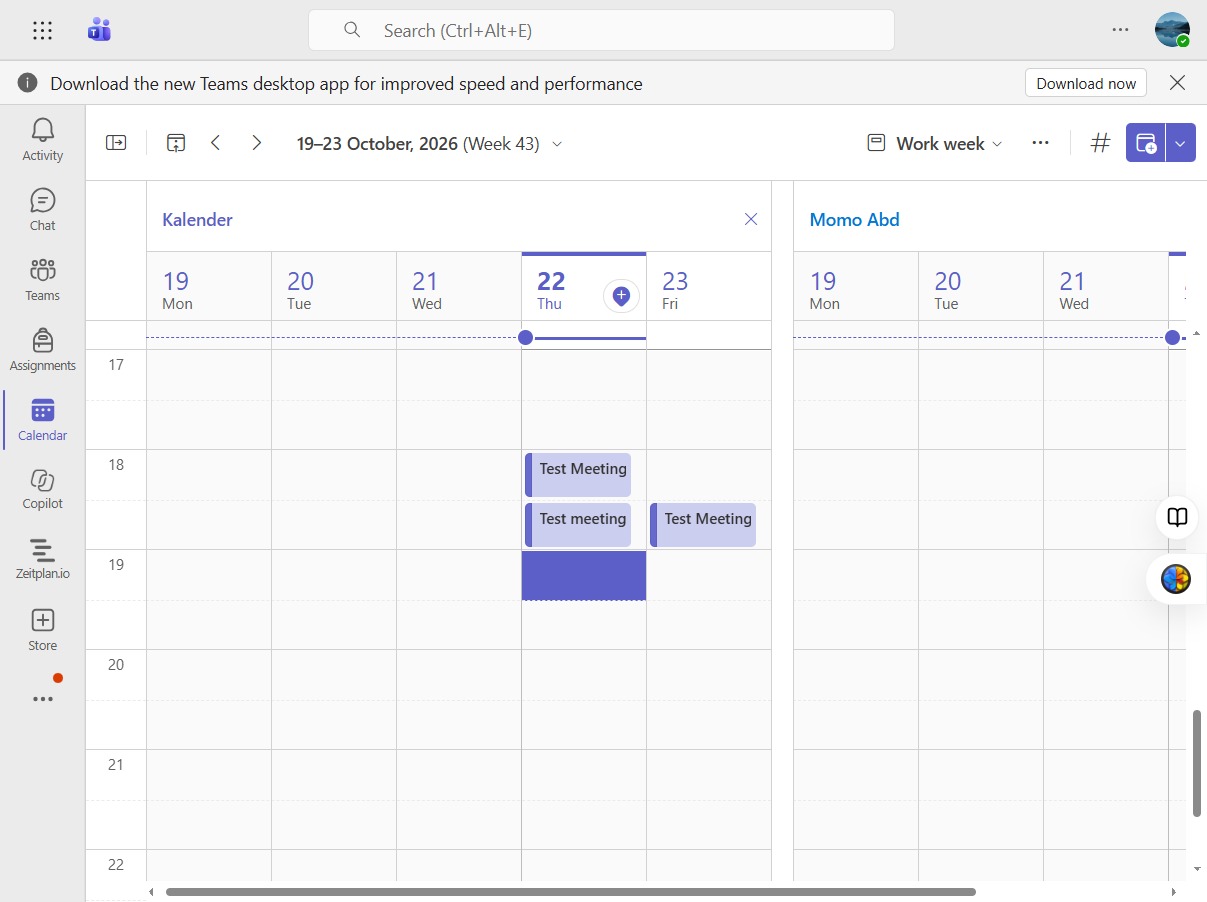Click the colorful round extension icon
Viewport: 1207px width, 902px height.
[x=1176, y=579]
